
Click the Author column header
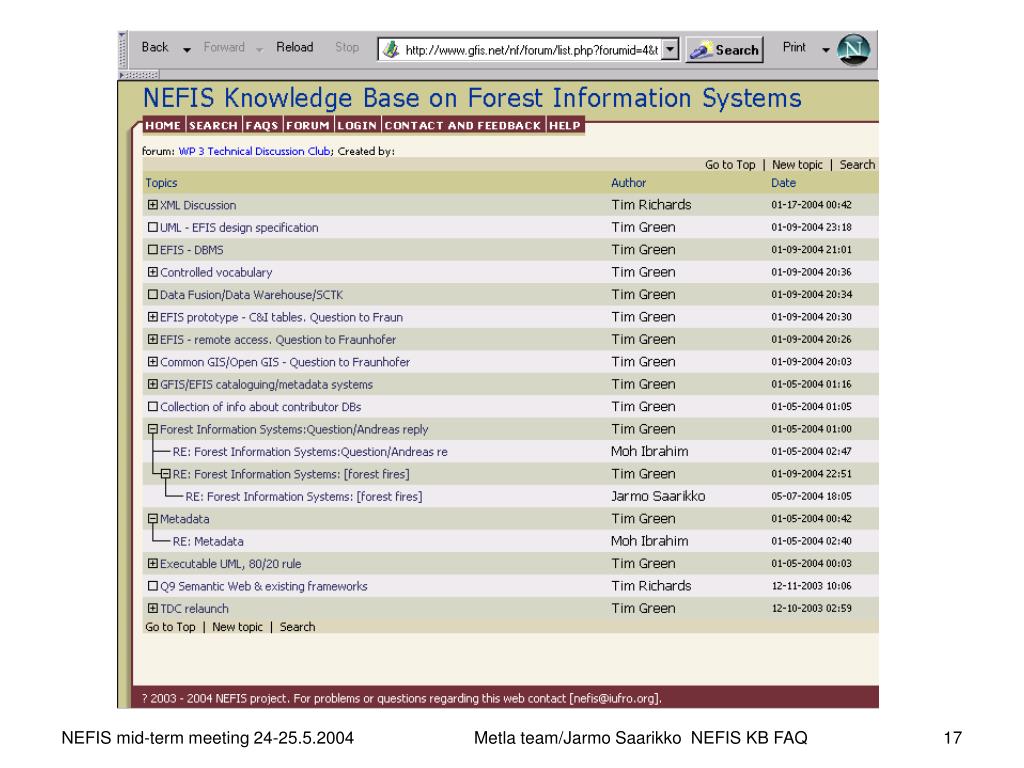click(628, 183)
